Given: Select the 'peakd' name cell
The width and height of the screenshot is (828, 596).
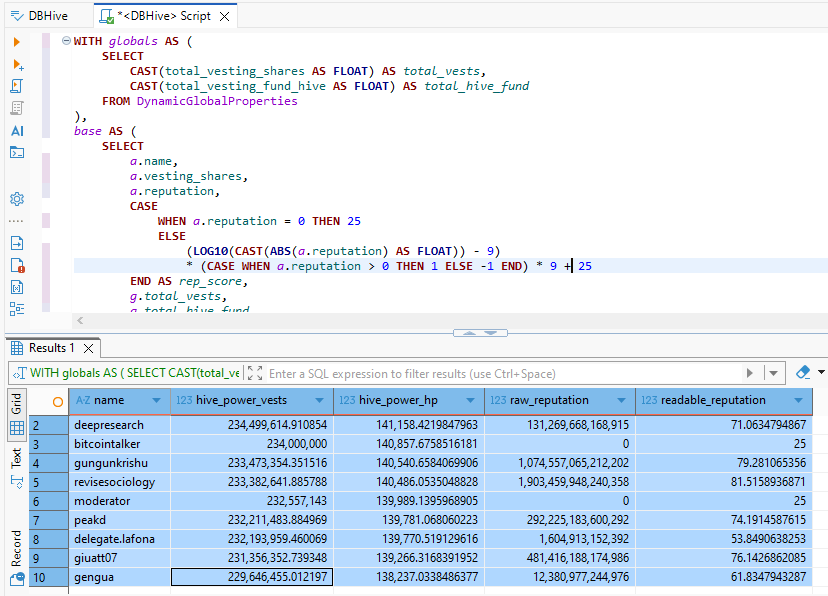Looking at the screenshot, I should (120, 520).
